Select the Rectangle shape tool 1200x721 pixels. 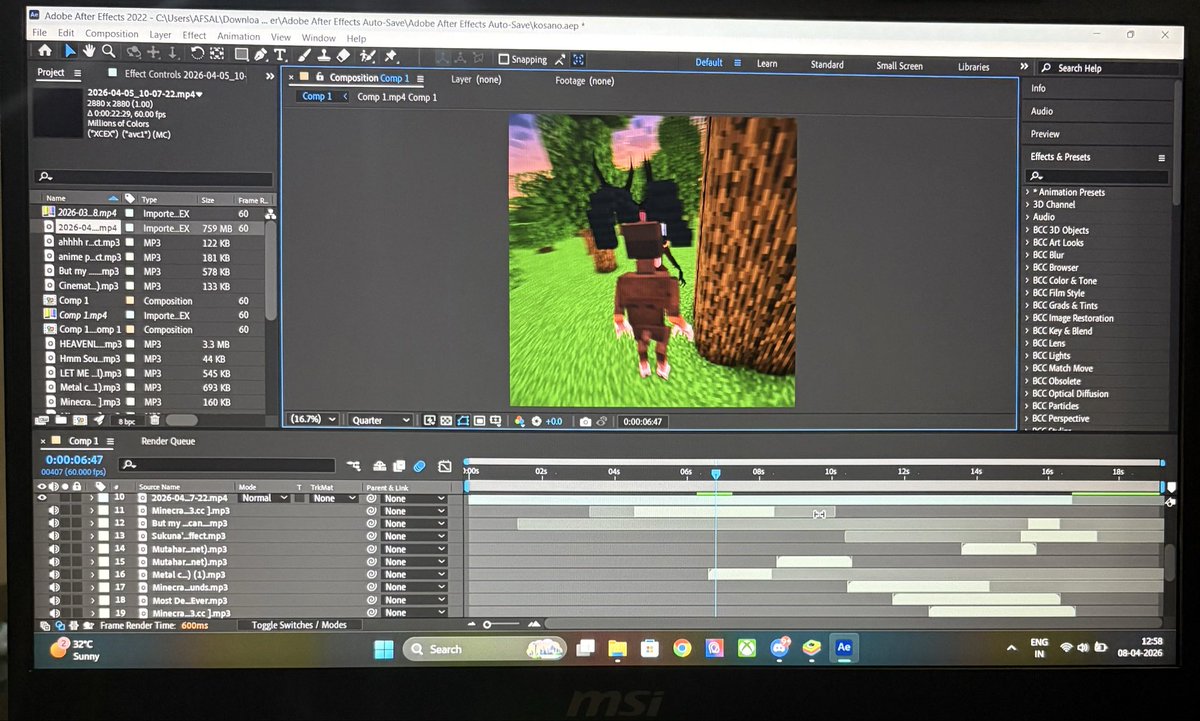click(x=240, y=54)
